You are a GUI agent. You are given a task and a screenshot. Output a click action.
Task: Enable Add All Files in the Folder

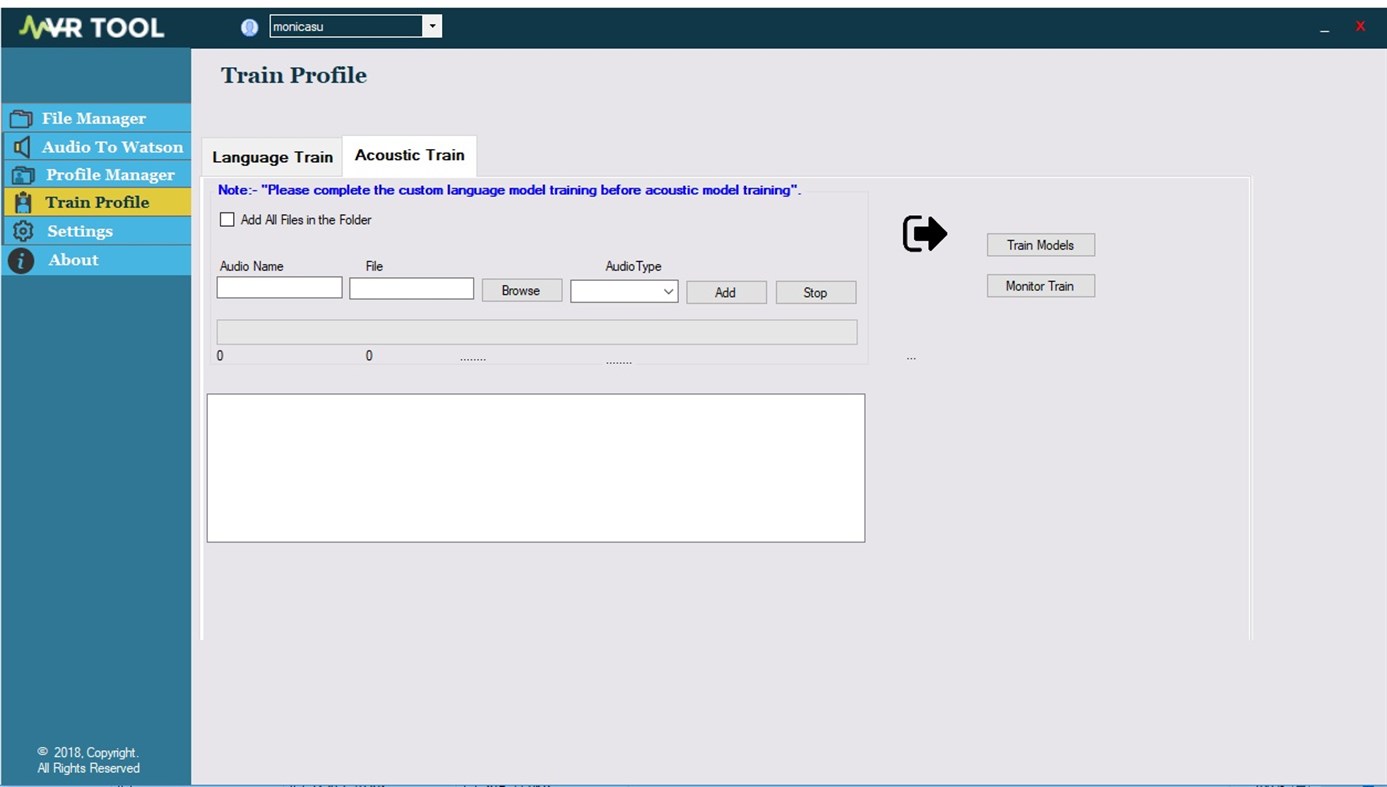click(x=227, y=219)
